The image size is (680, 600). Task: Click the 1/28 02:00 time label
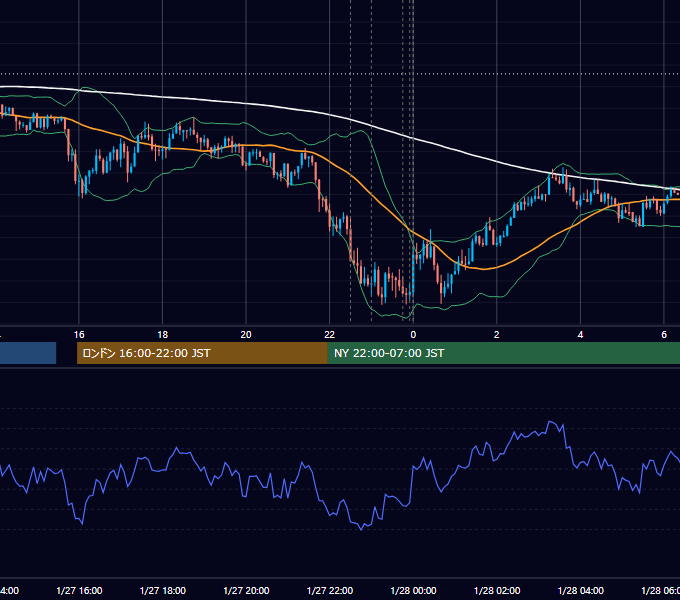497,591
